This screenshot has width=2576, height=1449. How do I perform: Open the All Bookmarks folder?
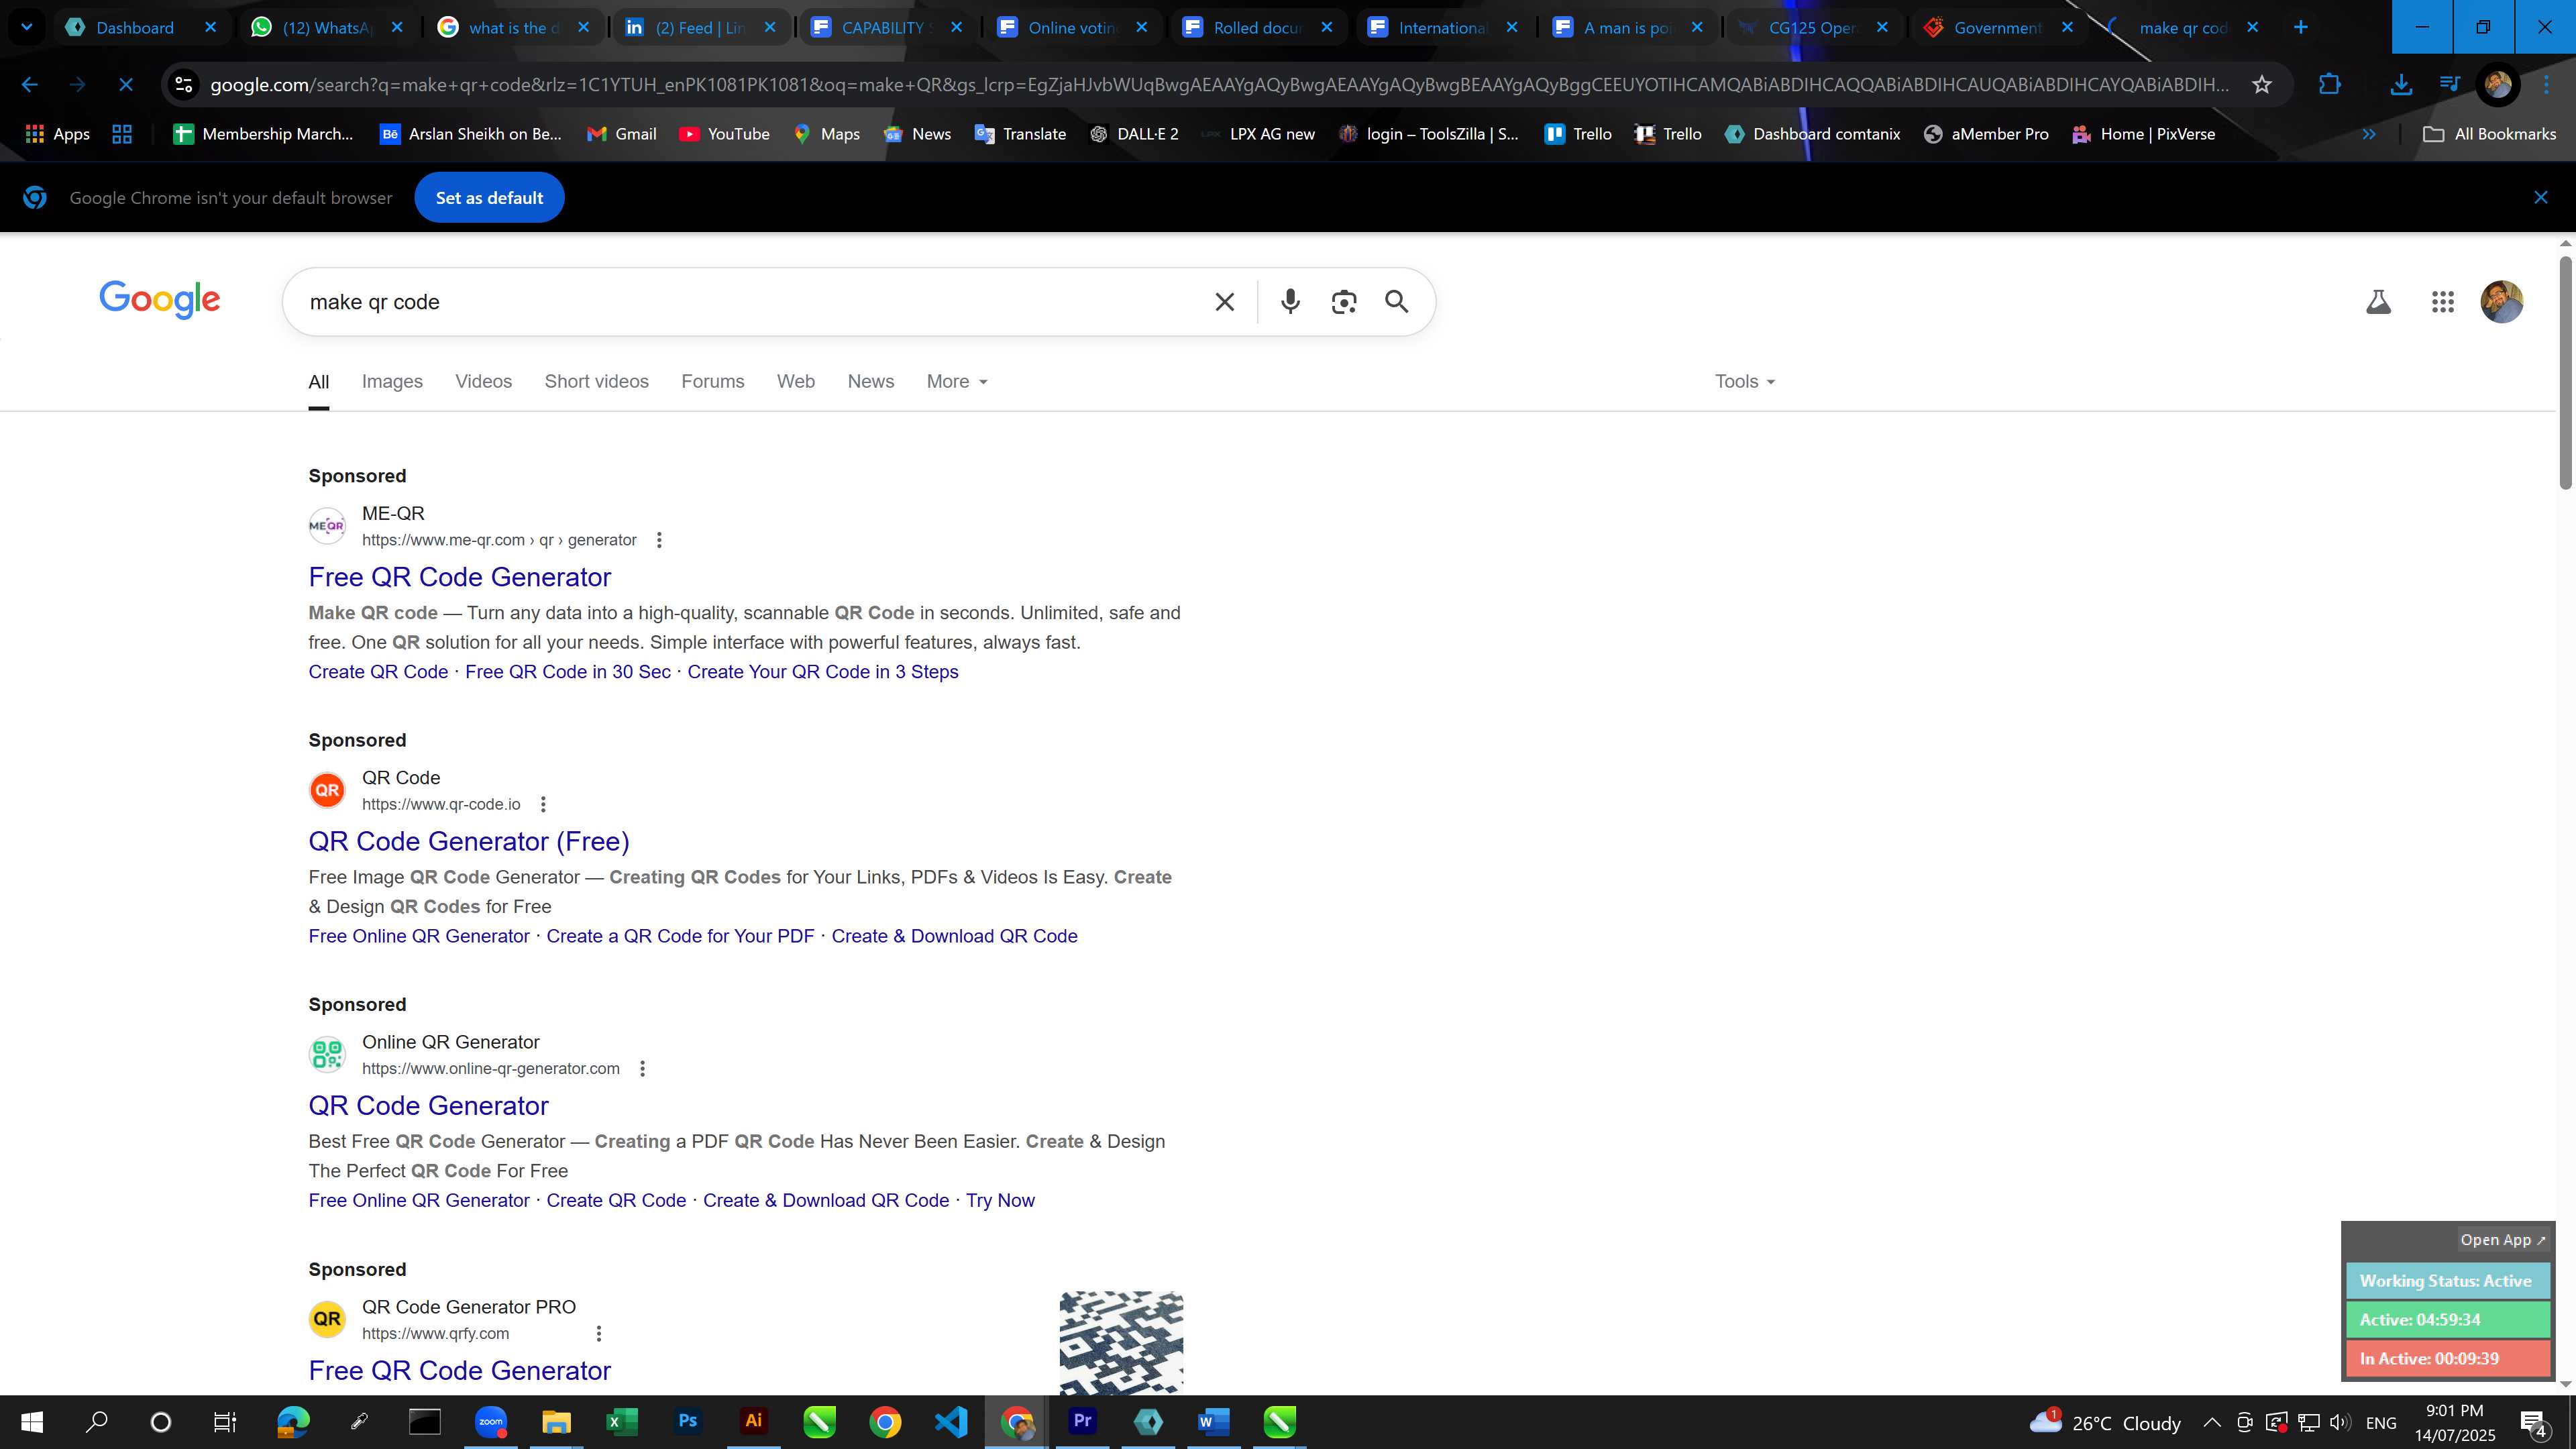[2489, 133]
